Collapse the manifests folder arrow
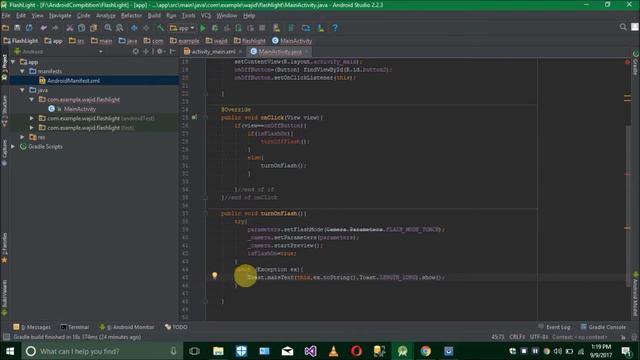This screenshot has width=640, height=360. pos(22,71)
